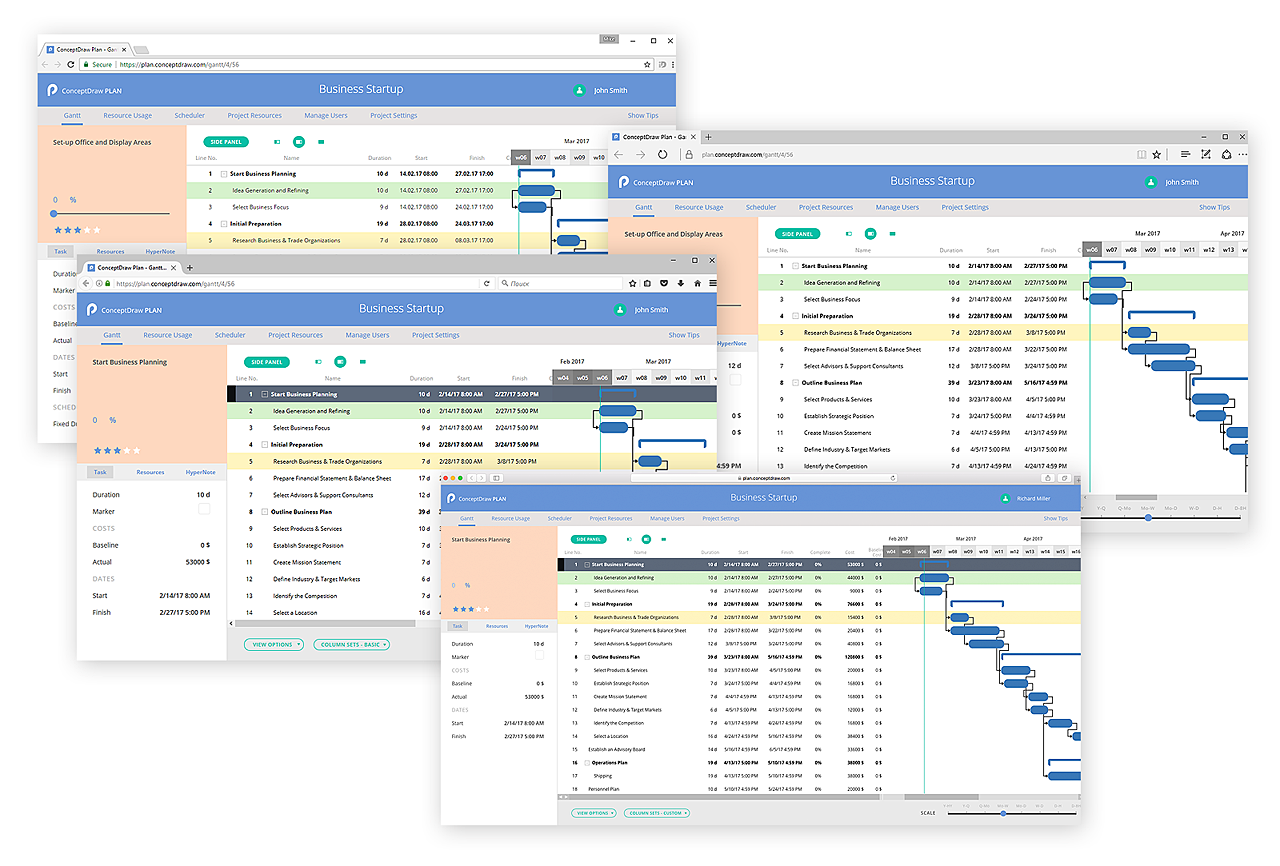1280x866 pixels.
Task: Open Firefox home page icon
Action: pyautogui.click(x=695, y=284)
